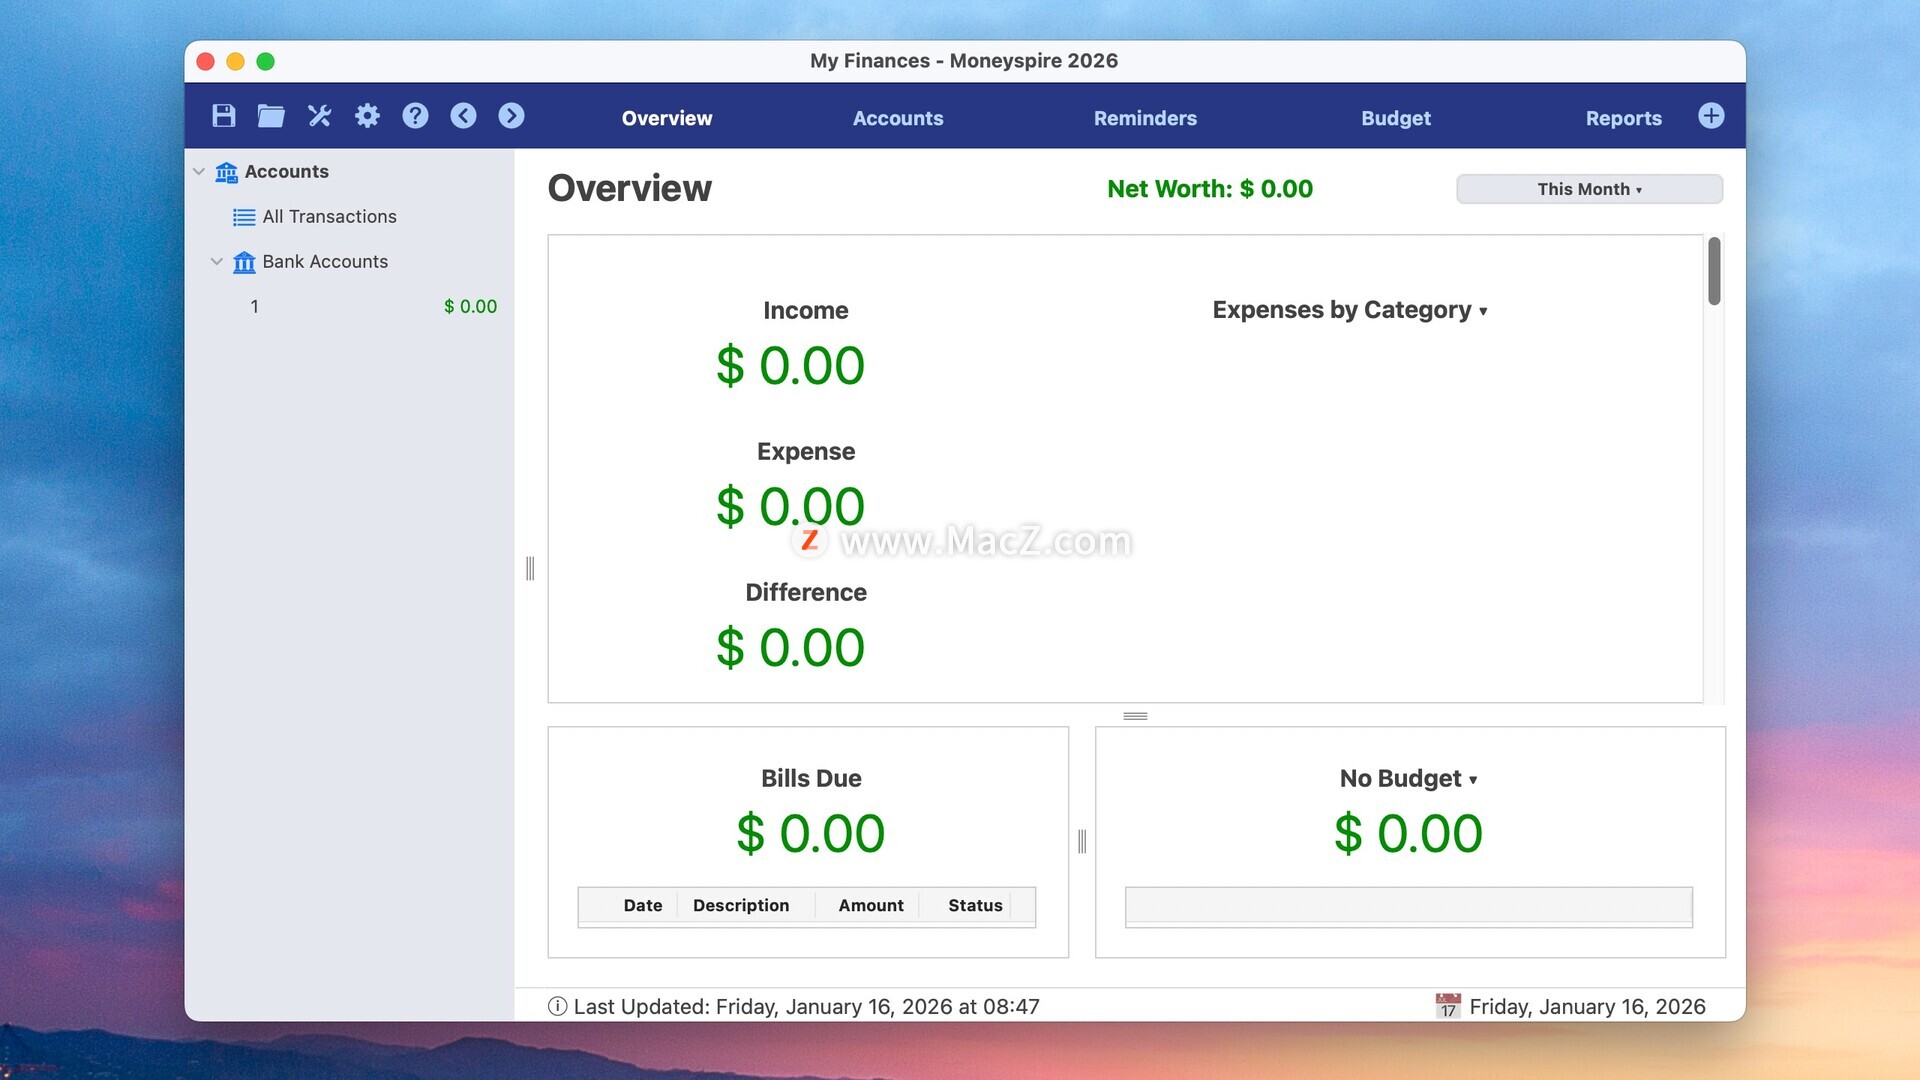Open Expenses by Category dropdown
The height and width of the screenshot is (1080, 1920).
[1349, 311]
